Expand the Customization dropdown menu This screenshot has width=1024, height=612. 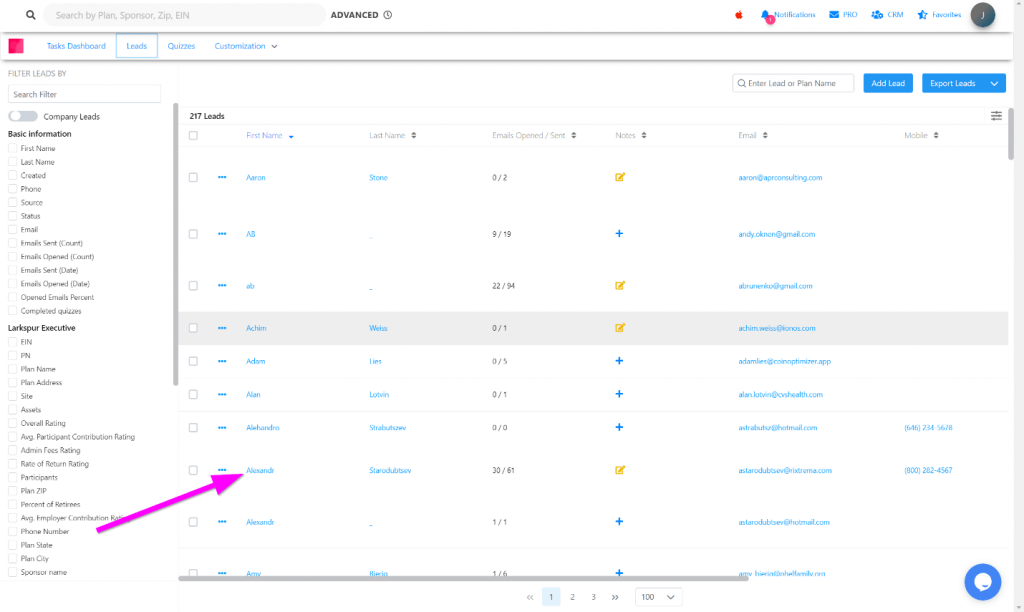(x=246, y=46)
